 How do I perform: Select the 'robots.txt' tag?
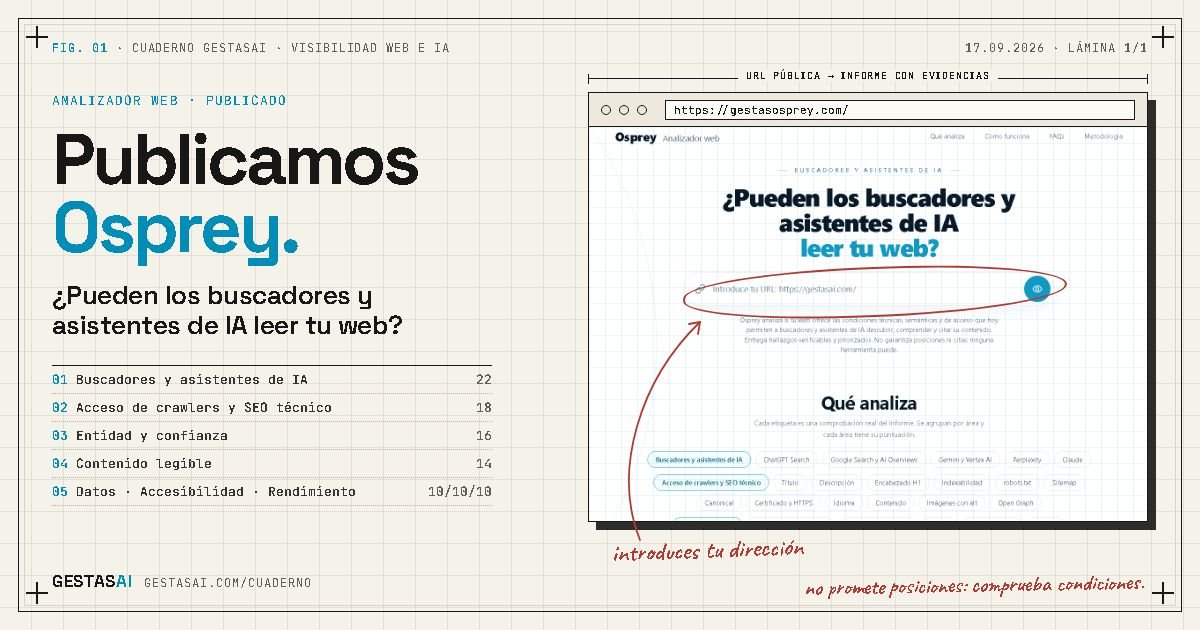pos(1018,482)
